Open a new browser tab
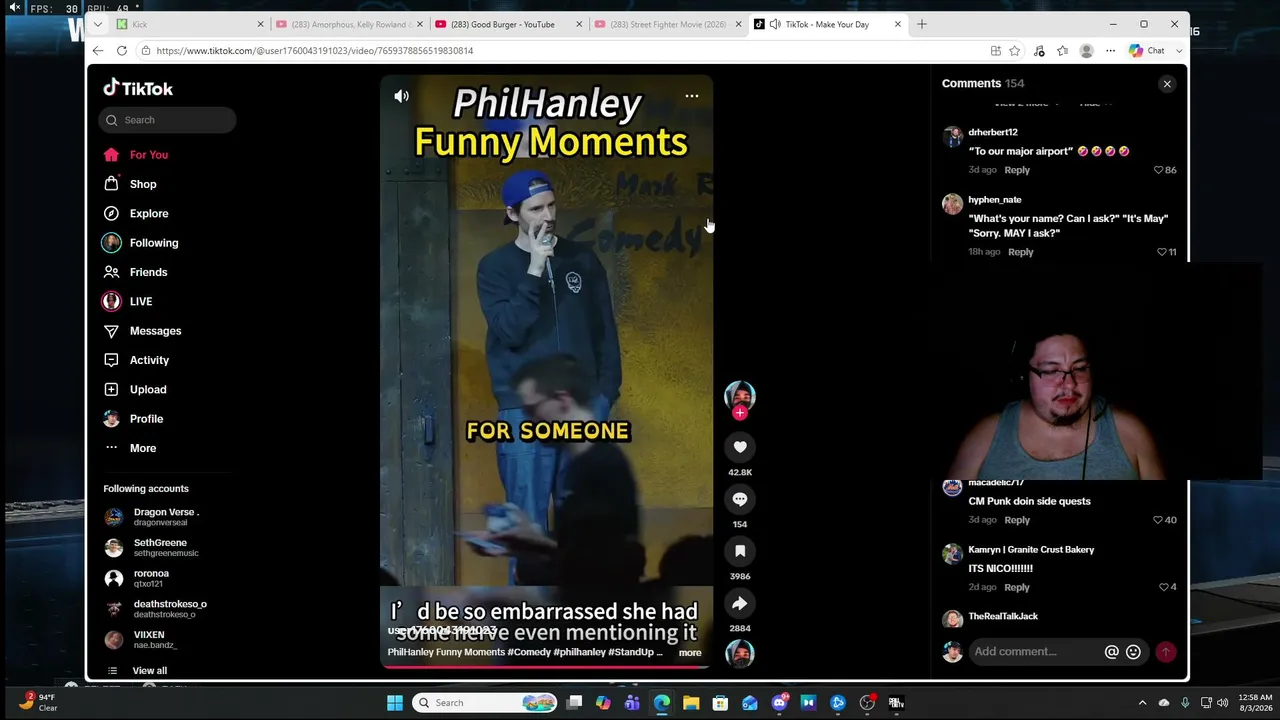 click(922, 24)
